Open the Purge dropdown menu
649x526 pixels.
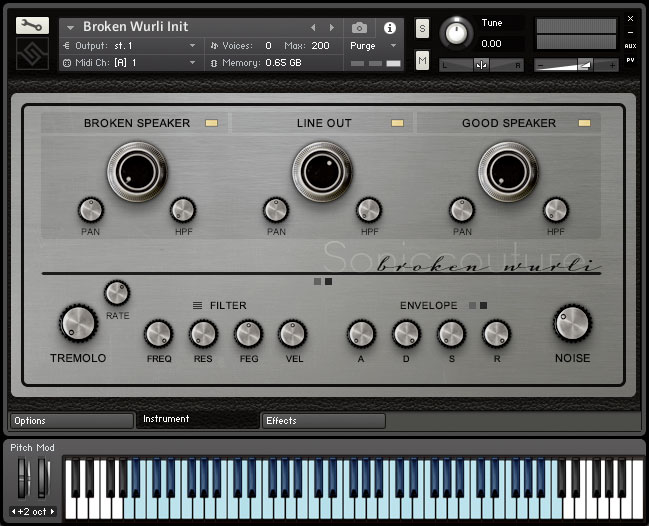click(393, 46)
